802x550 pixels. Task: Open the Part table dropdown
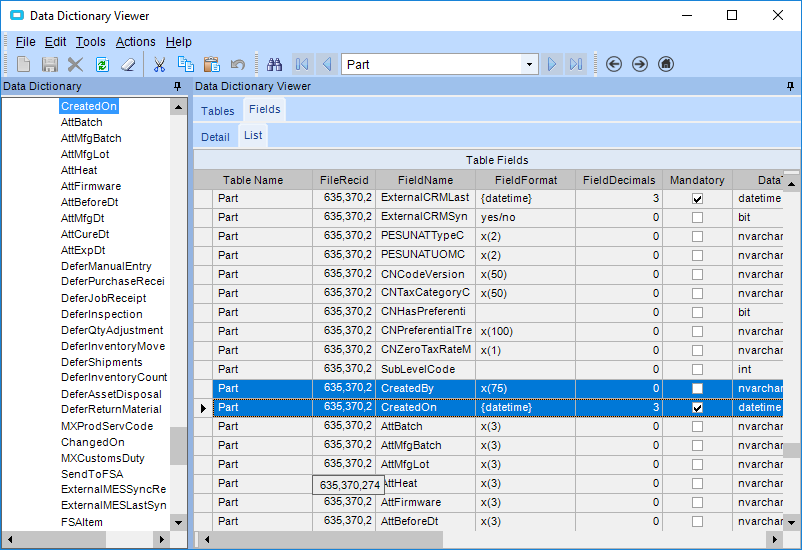coord(530,64)
